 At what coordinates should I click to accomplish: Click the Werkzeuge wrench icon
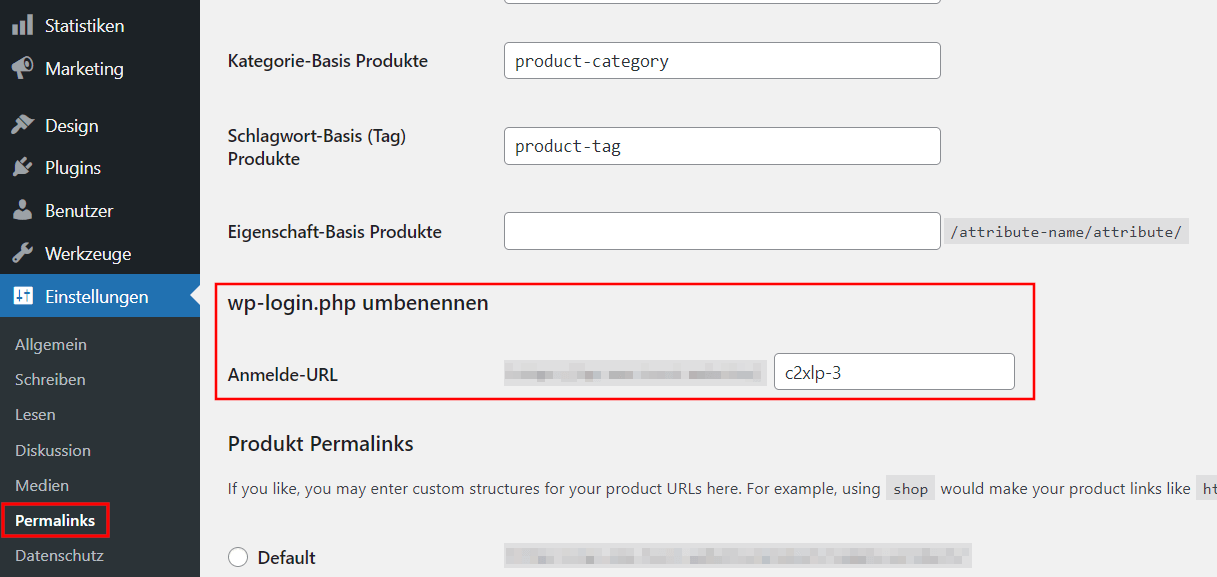(x=22, y=254)
